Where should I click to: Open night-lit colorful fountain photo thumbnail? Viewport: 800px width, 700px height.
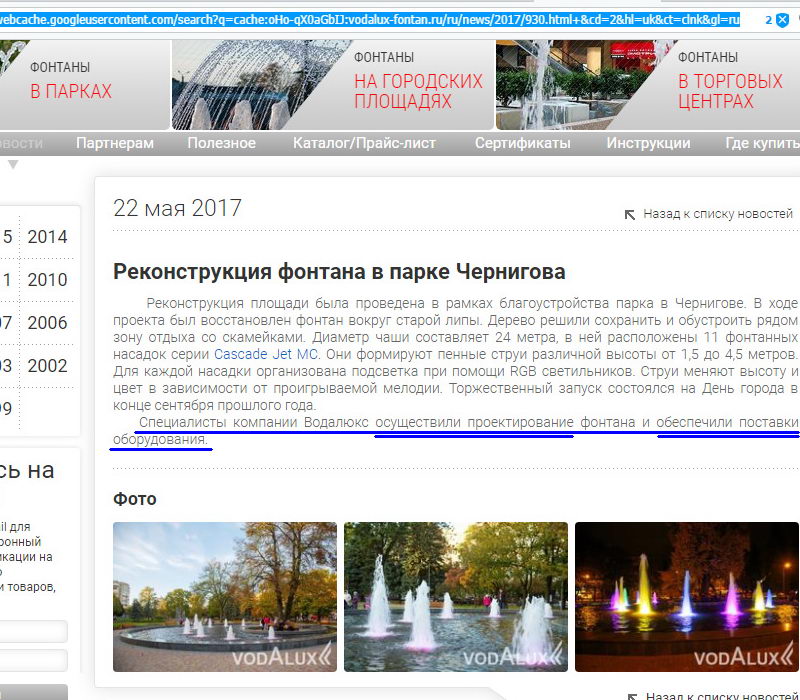click(687, 596)
